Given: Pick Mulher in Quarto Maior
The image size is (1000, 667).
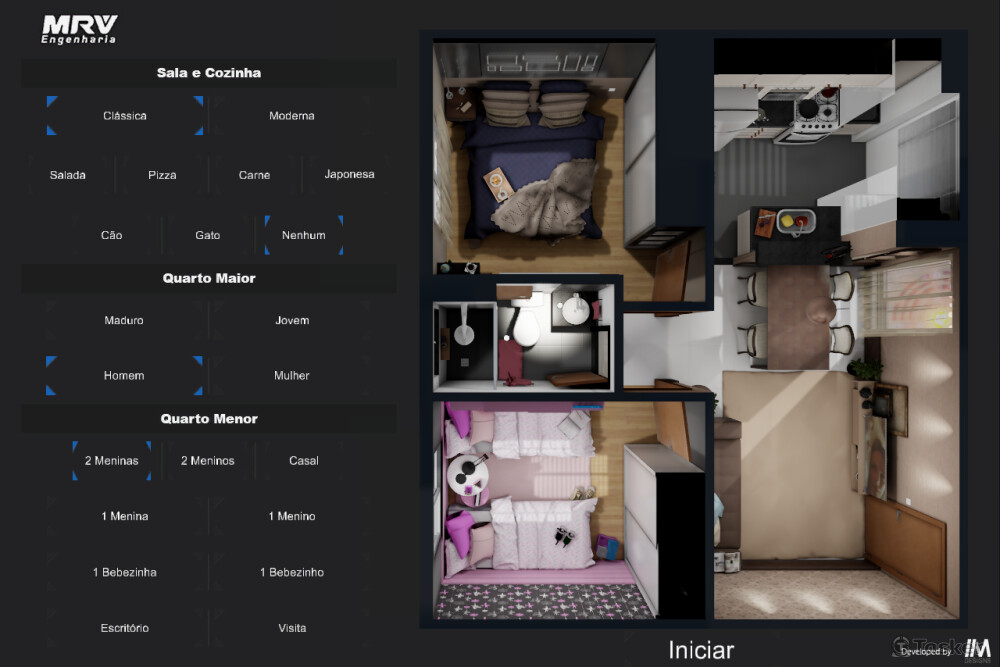Looking at the screenshot, I should tap(292, 376).
